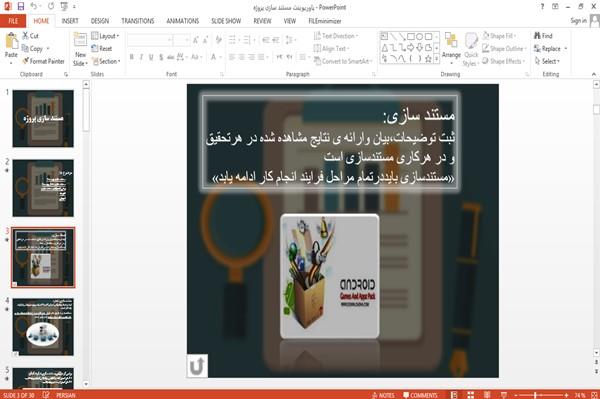Image resolution: width=600 pixels, height=399 pixels.
Task: Expand the Align Text dropdown
Action: (331, 49)
